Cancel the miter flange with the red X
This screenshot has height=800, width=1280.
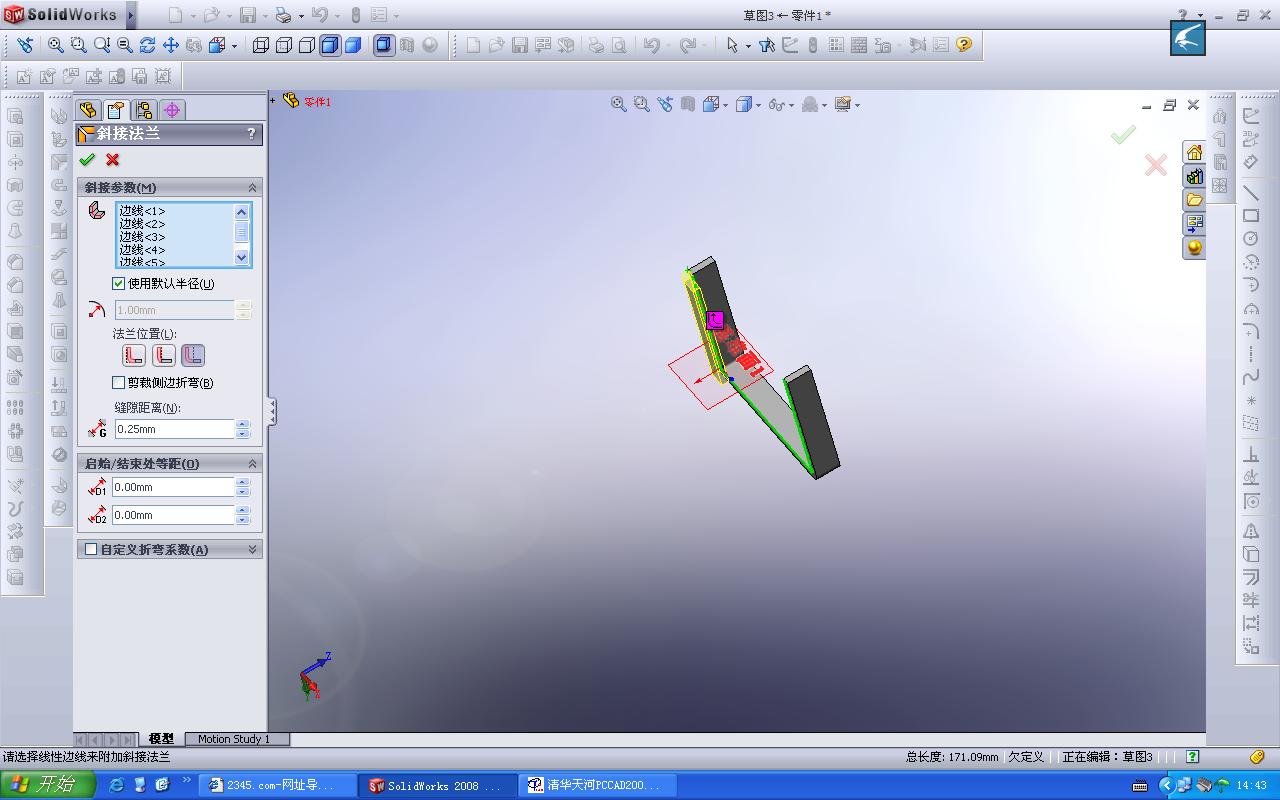click(112, 160)
